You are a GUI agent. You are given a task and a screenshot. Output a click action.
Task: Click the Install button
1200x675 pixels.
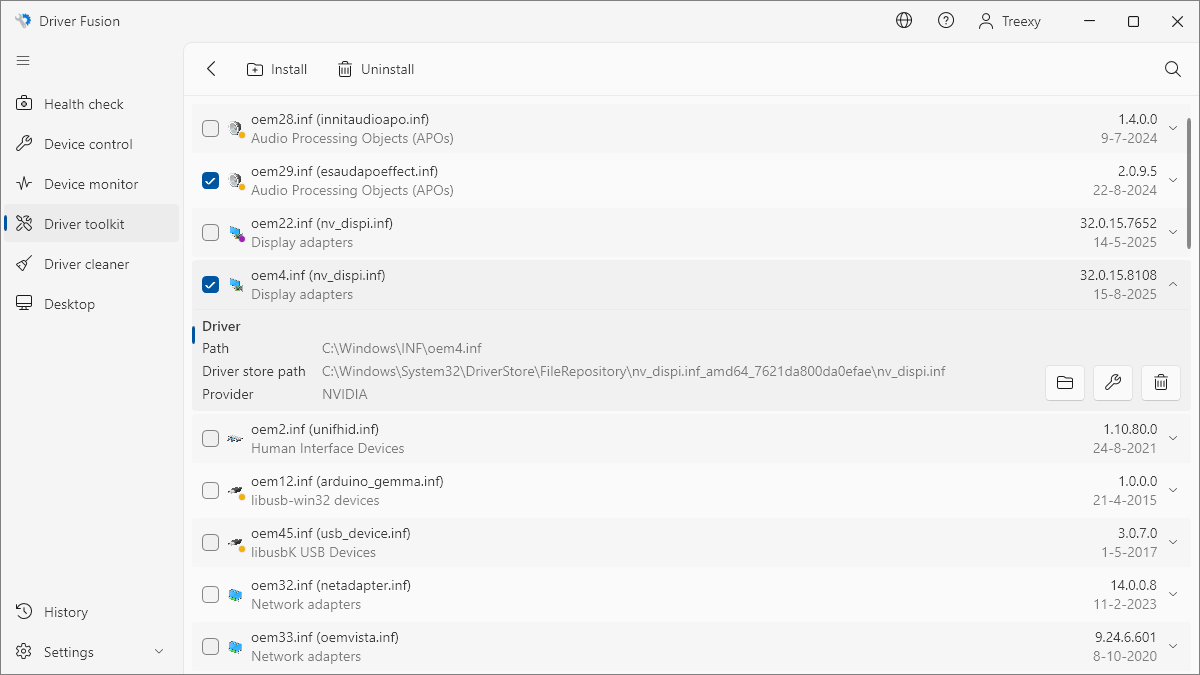click(277, 69)
